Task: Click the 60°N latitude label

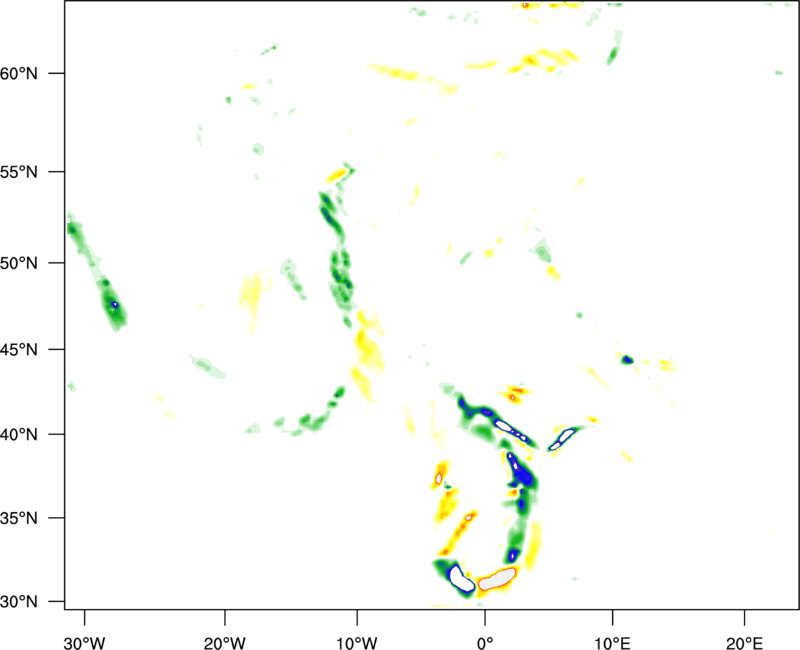Action: (x=19, y=73)
